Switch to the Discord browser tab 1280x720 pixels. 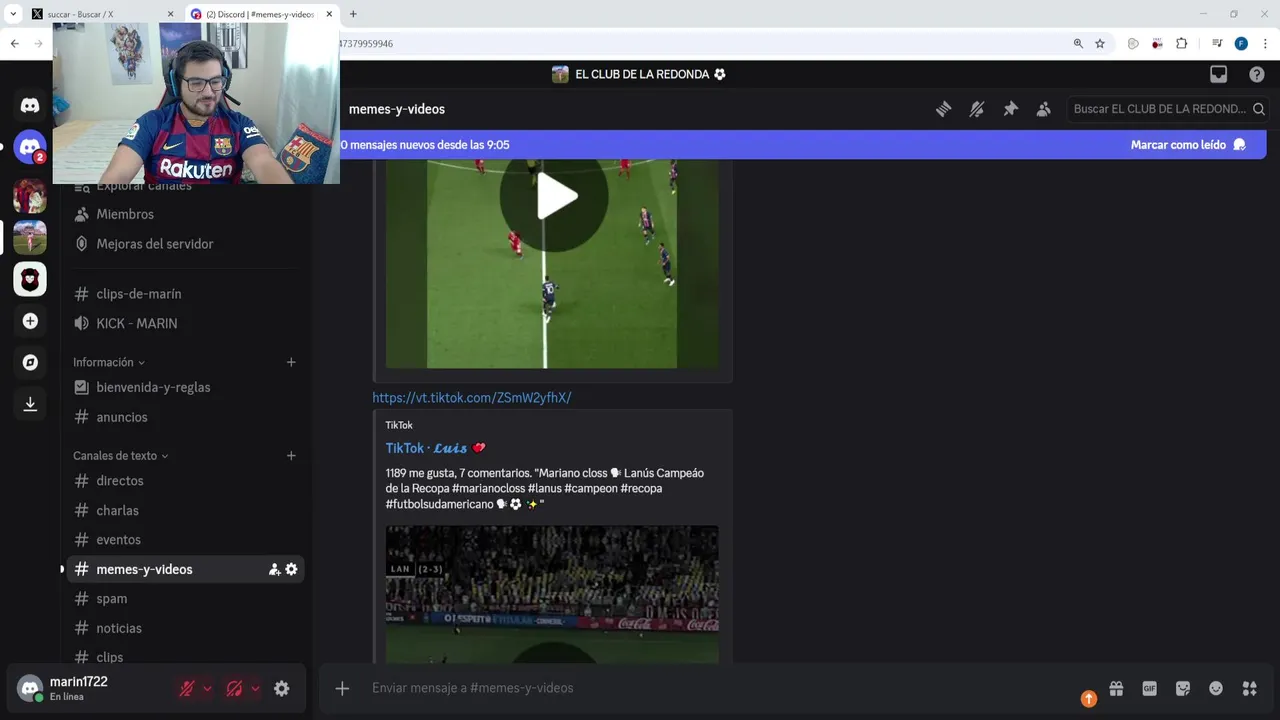point(262,14)
